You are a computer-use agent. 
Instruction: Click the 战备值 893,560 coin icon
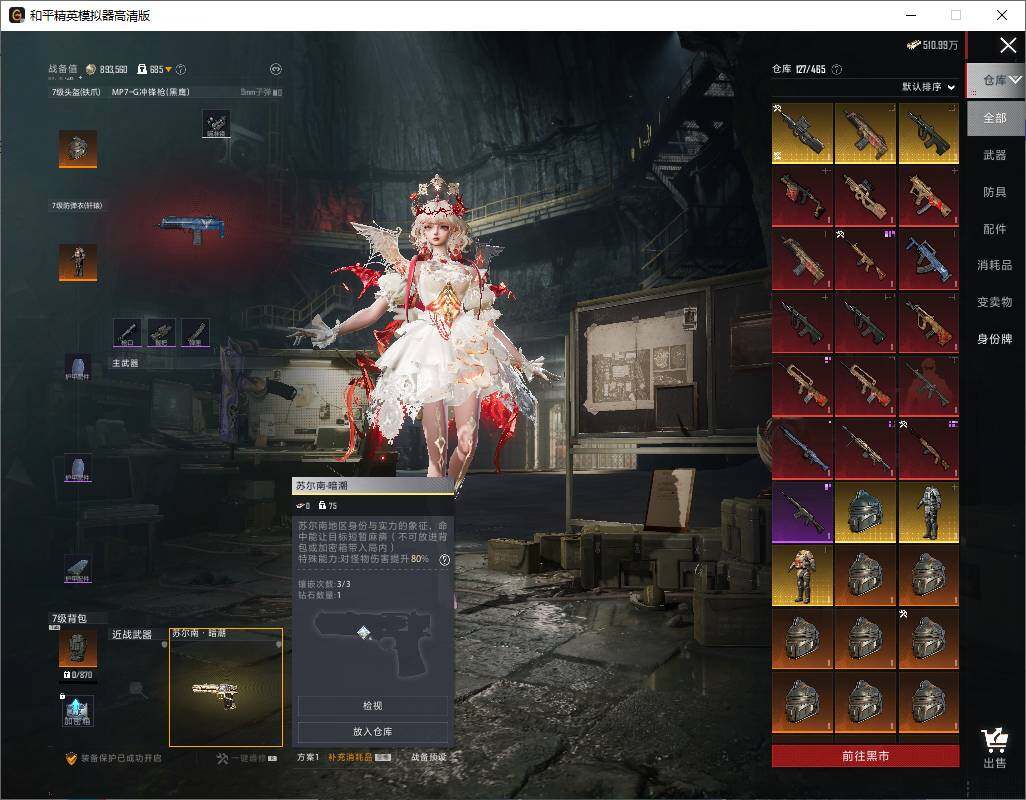(x=91, y=69)
